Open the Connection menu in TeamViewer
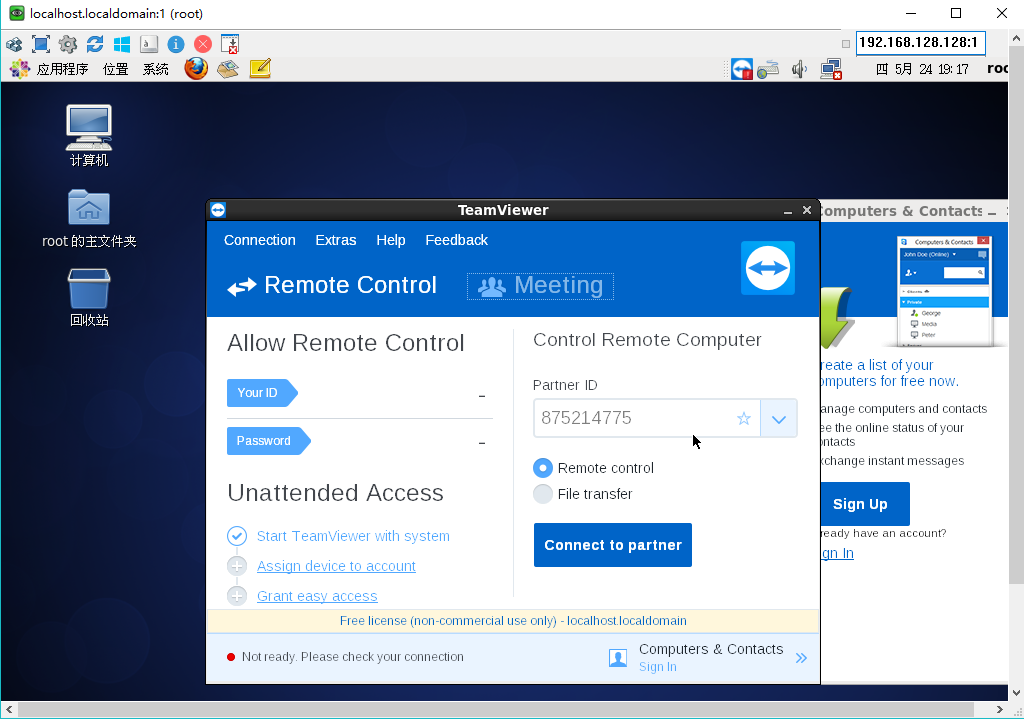The width and height of the screenshot is (1024, 719). tap(260, 240)
